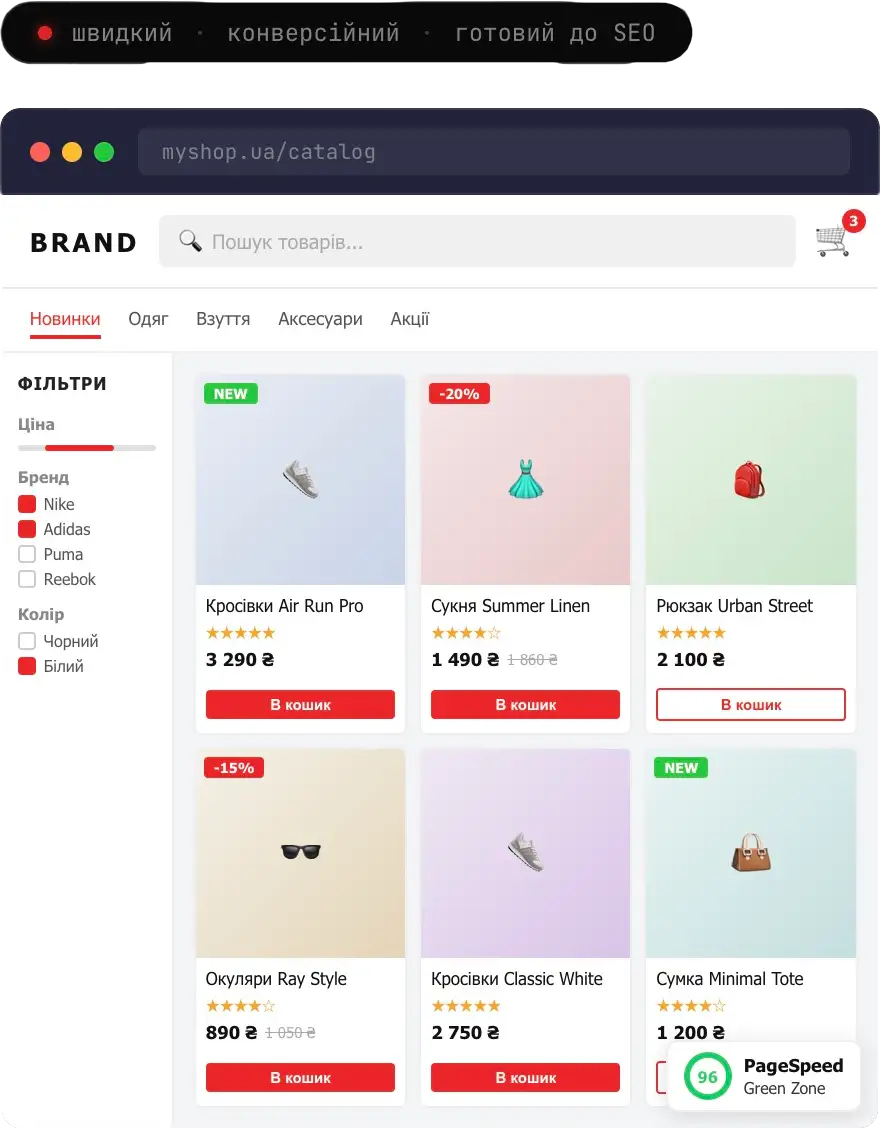Screen dimensions: 880x1129
Task: Click the red backpack product icon
Action: pos(750,480)
